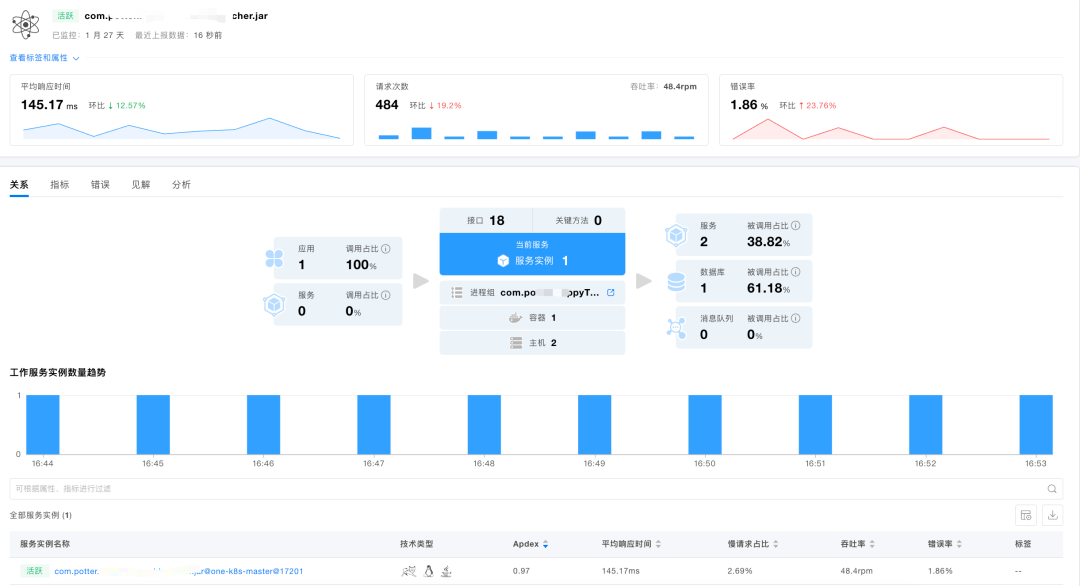Viewport: 1080px width, 586px height.
Task: Sort by 错误率 using its column arrows
Action: pyautogui.click(x=957, y=543)
